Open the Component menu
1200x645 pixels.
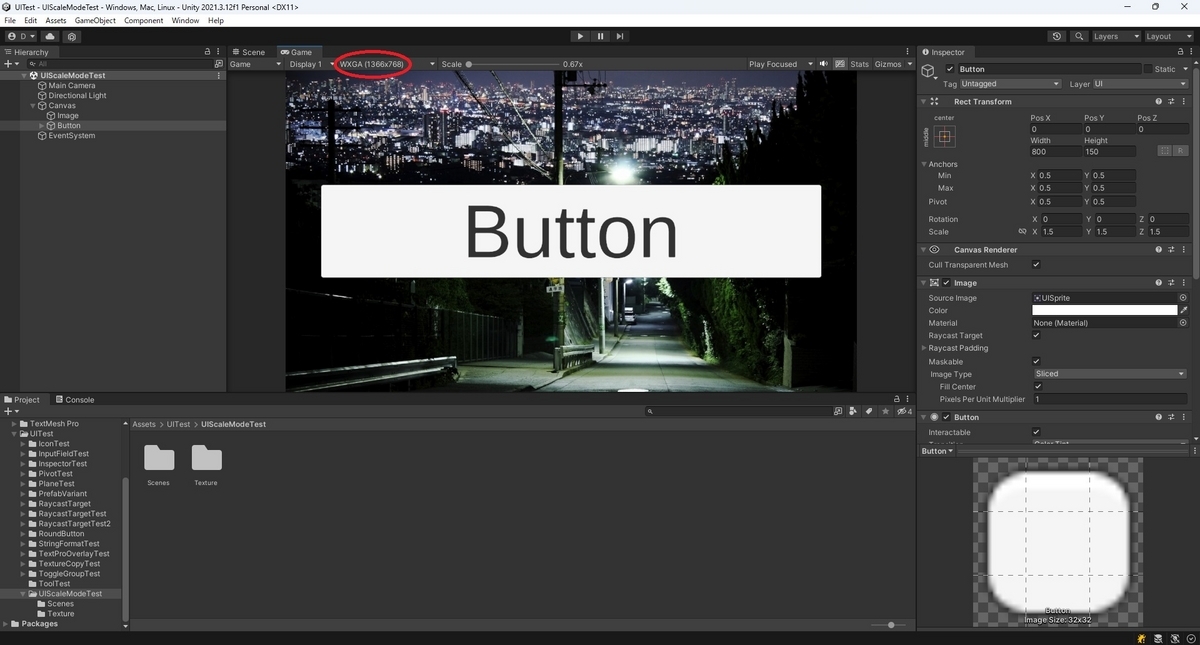point(144,20)
